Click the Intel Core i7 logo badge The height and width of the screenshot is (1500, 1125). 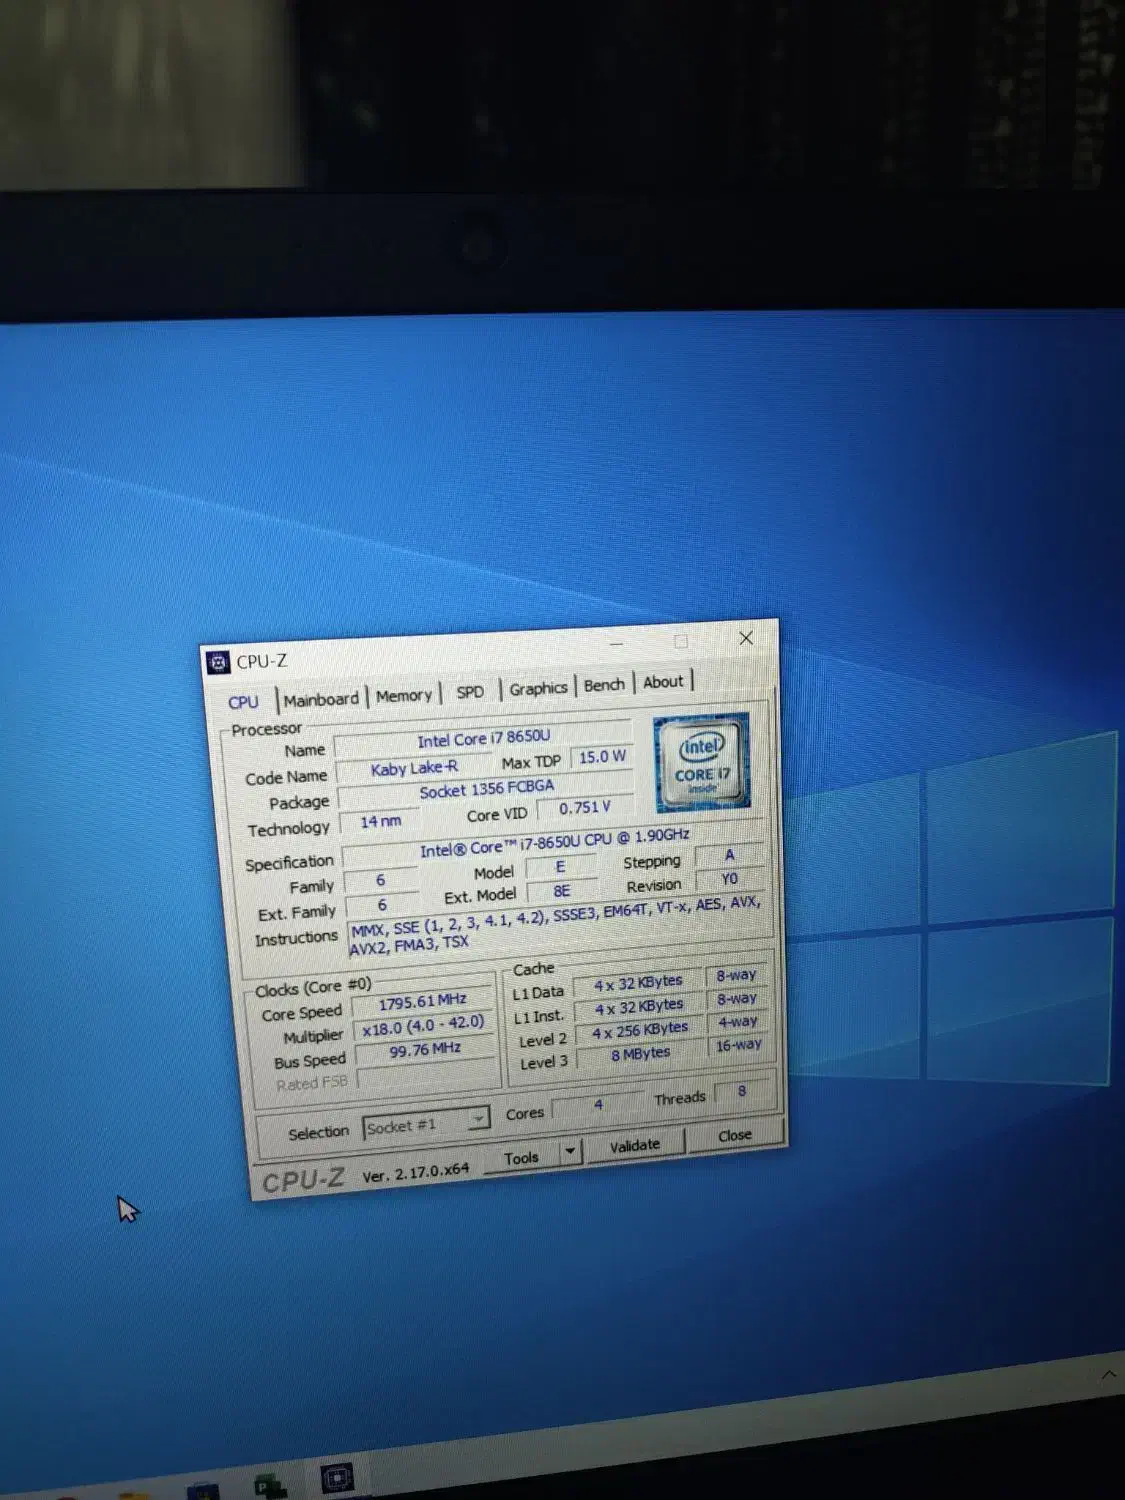coord(701,762)
